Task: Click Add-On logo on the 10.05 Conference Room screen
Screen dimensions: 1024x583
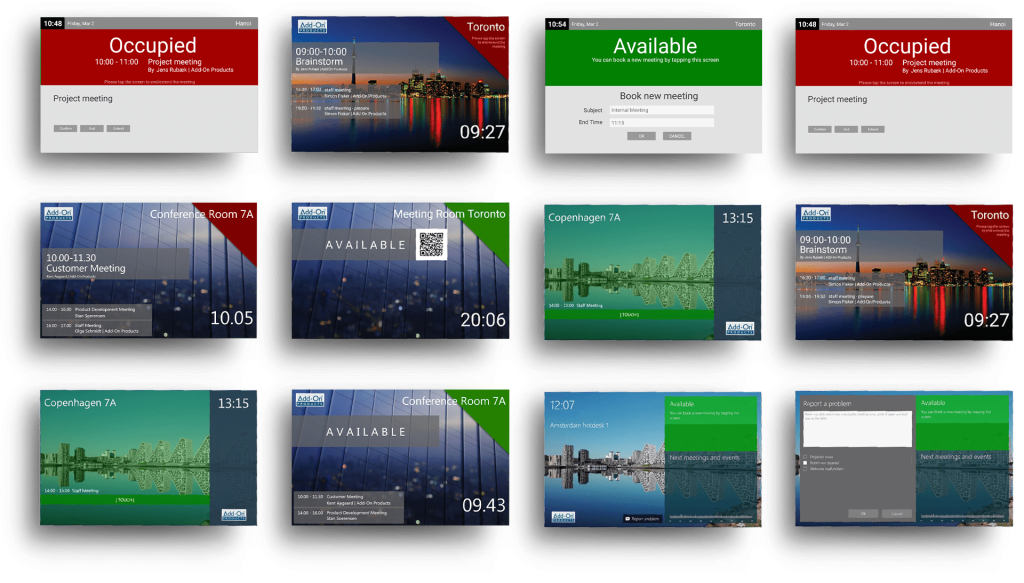Action: 59,215
